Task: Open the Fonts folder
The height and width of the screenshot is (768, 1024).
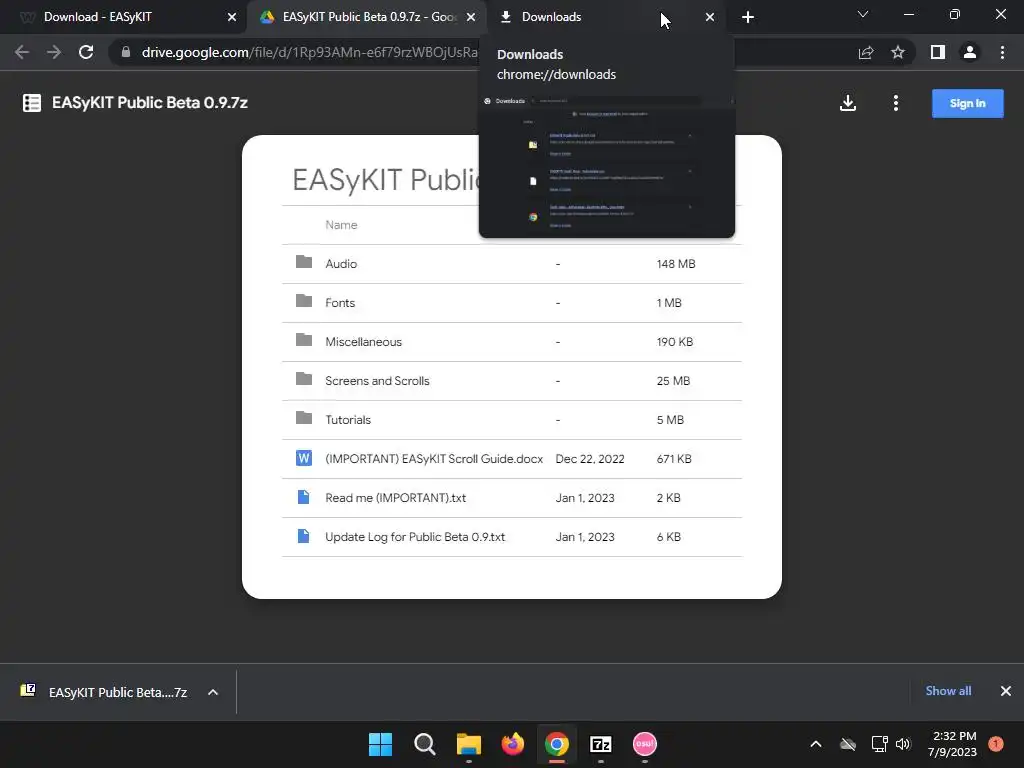Action: pos(512,303)
